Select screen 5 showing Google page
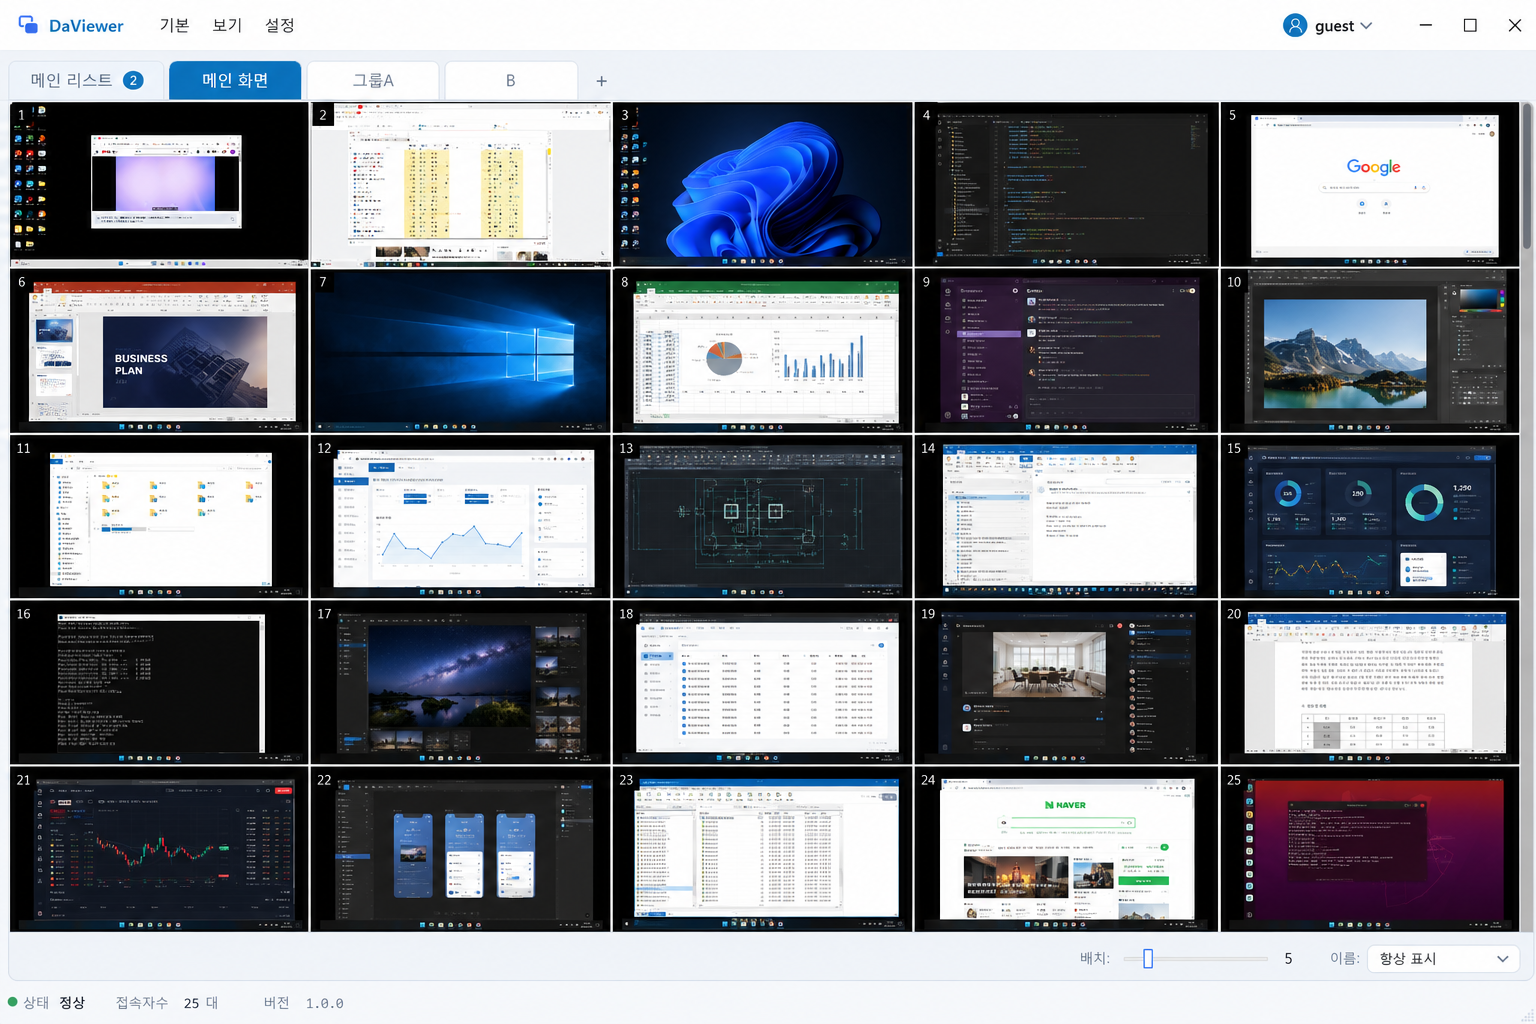This screenshot has width=1536, height=1024. 1370,184
